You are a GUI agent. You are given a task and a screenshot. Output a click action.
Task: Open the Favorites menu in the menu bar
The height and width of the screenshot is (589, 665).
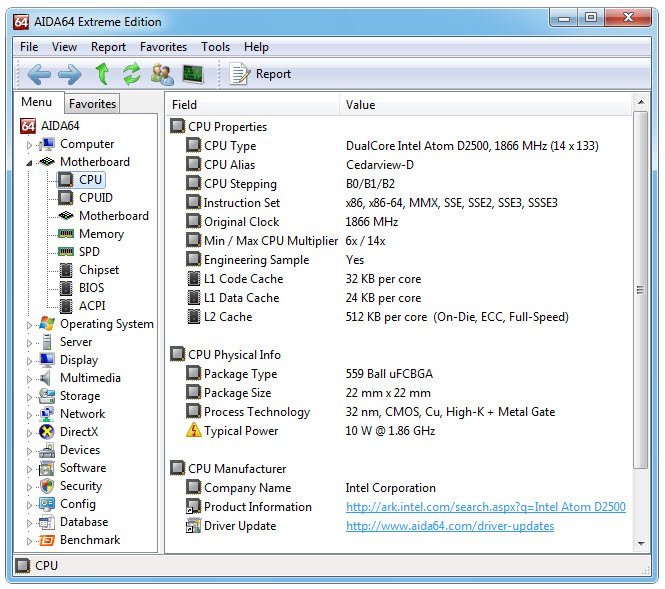coord(163,47)
